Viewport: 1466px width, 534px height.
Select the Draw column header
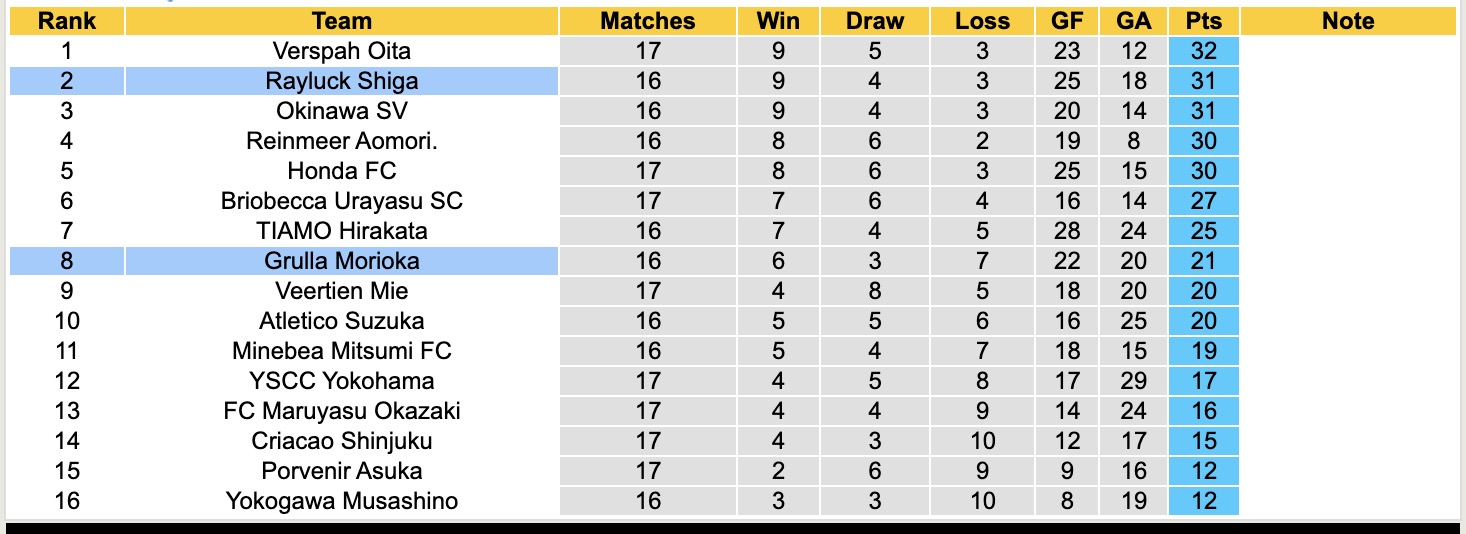tap(874, 21)
